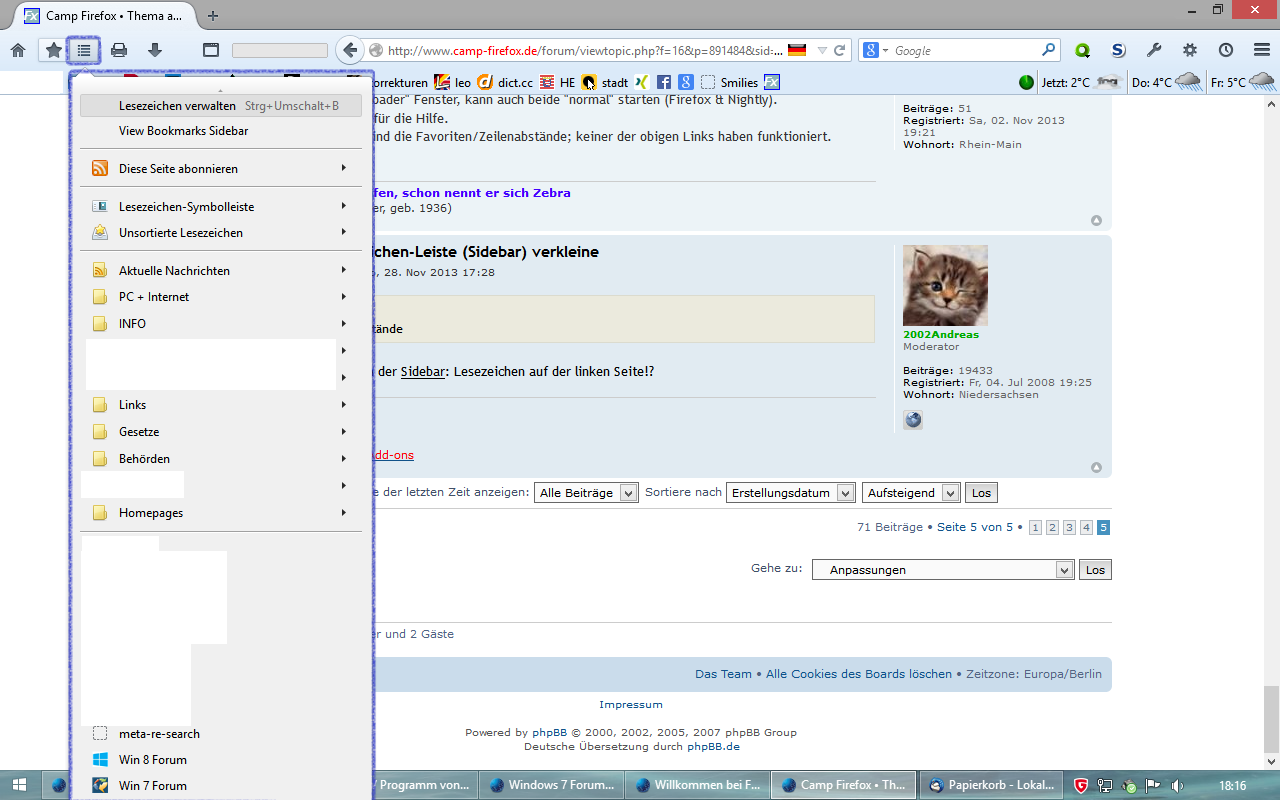The image size is (1280, 800).
Task: Click the globe website icon under 2002Andreas profile
Action: [913, 420]
